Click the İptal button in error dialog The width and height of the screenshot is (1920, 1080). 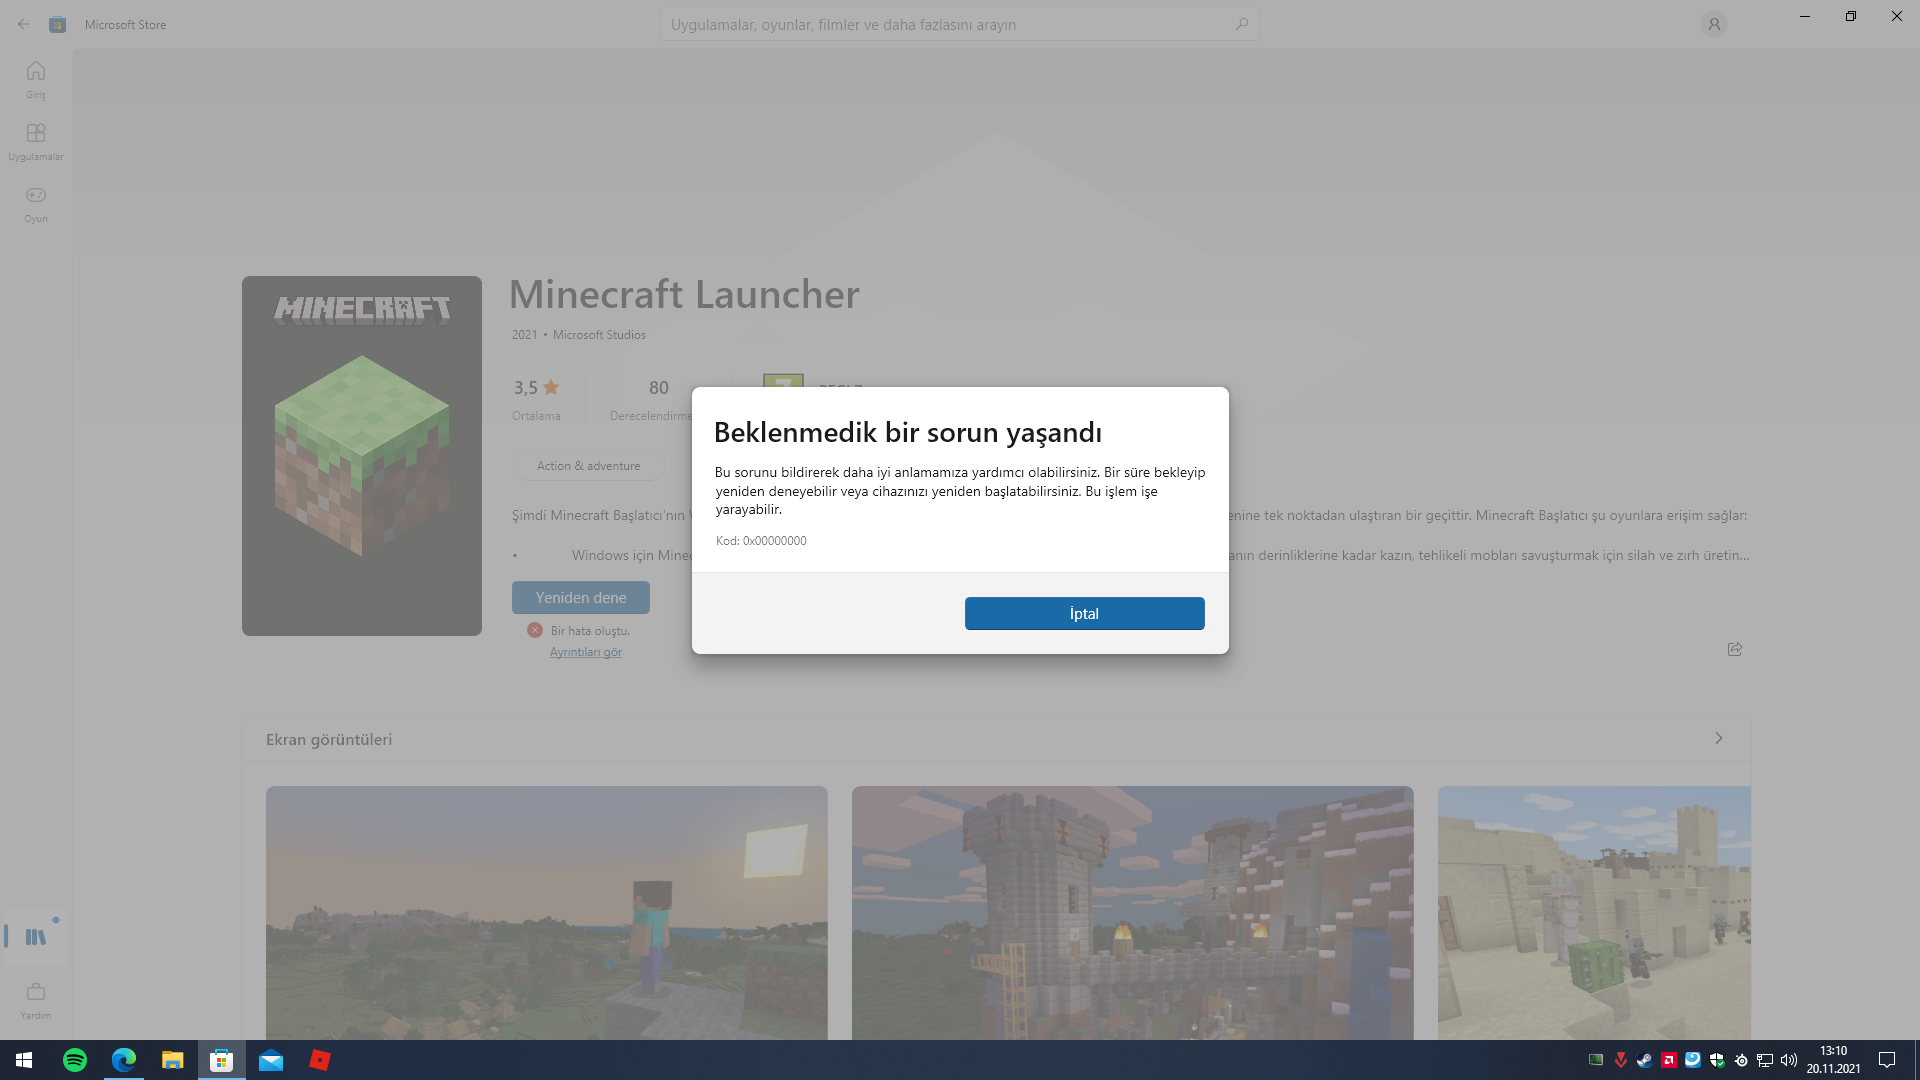click(x=1084, y=613)
